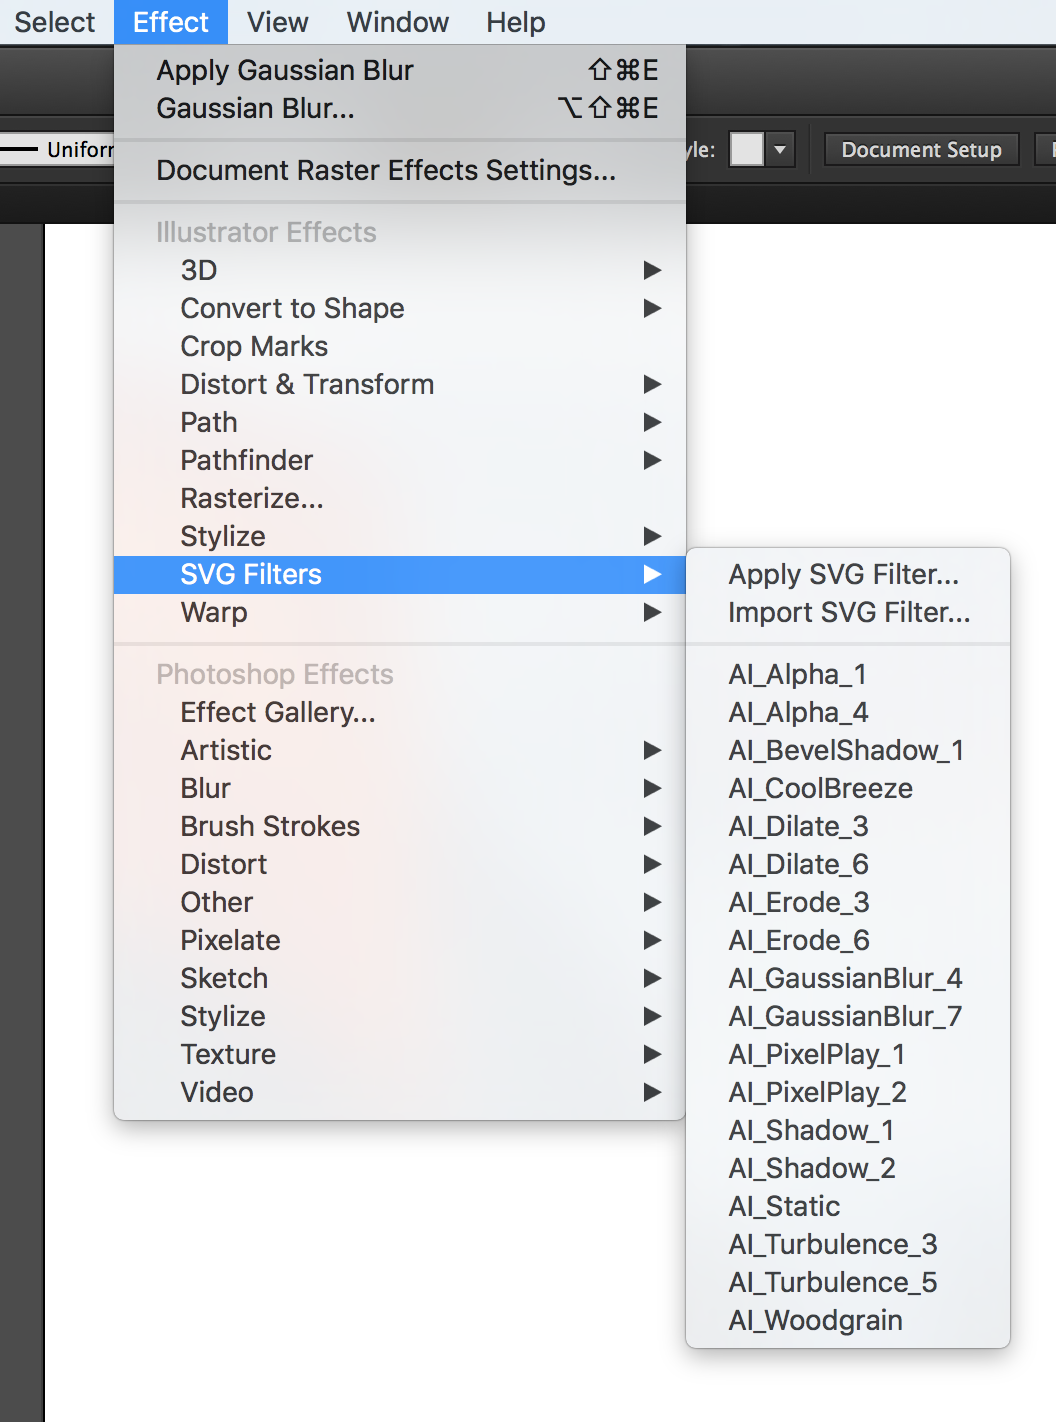This screenshot has height=1422, width=1056.
Task: Choose Apply SVG Filter
Action: [843, 574]
